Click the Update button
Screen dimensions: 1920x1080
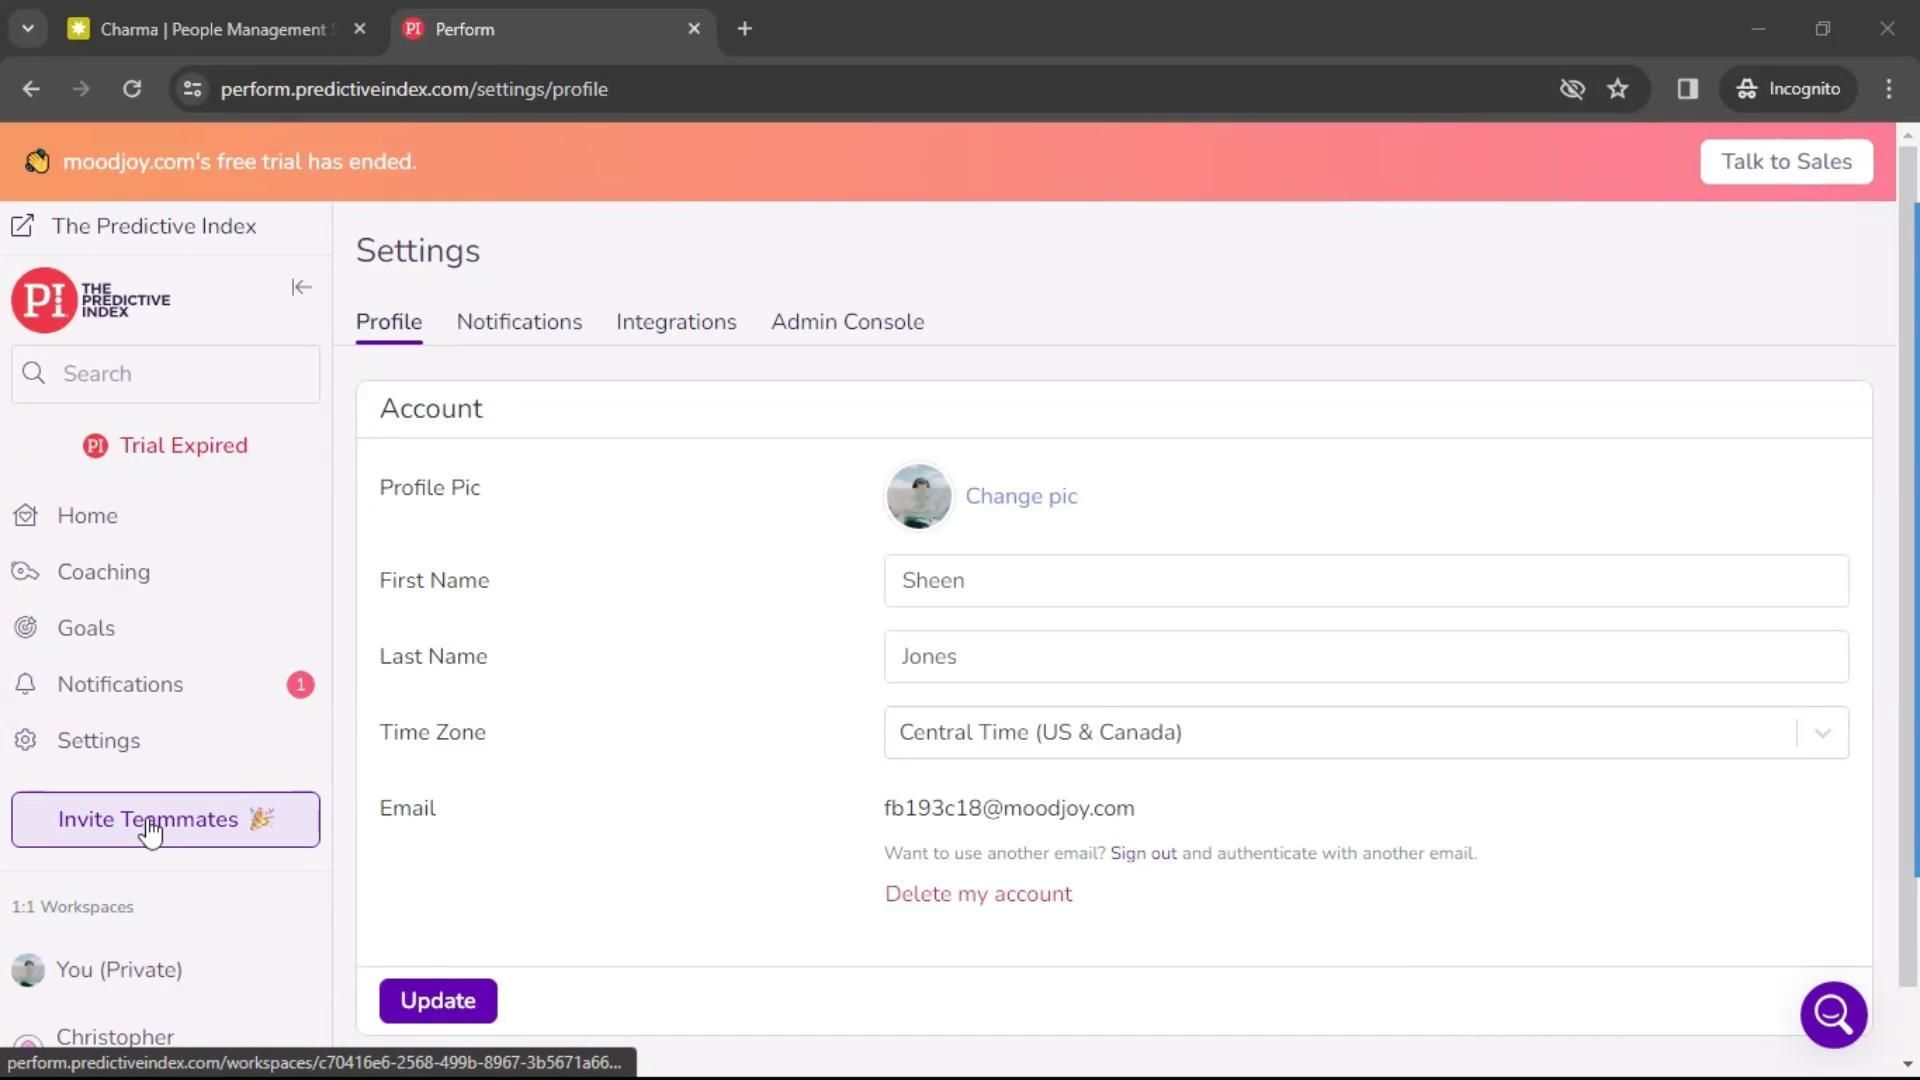pyautogui.click(x=437, y=1001)
